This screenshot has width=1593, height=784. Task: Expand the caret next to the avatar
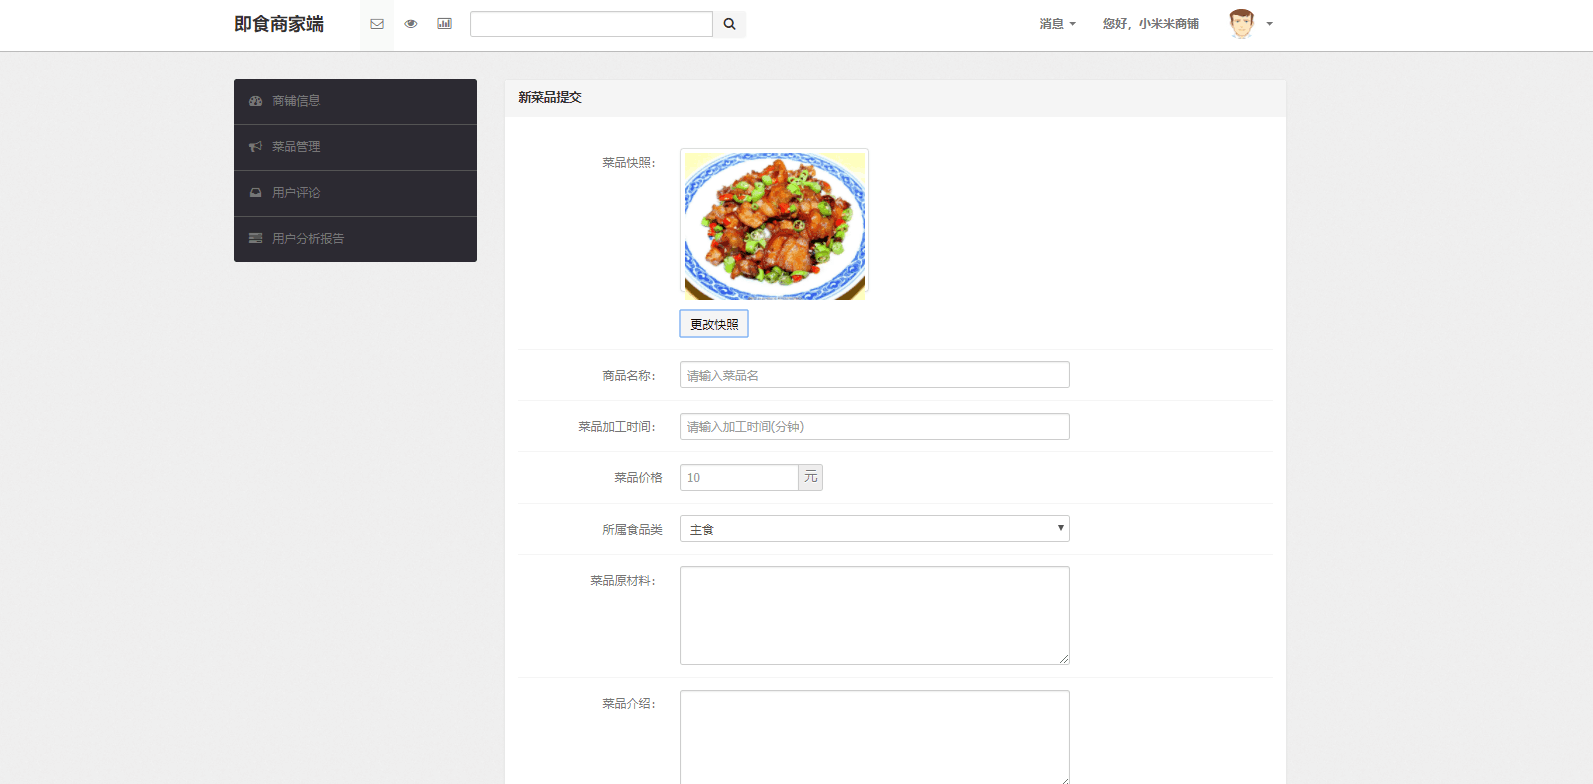tap(1270, 24)
